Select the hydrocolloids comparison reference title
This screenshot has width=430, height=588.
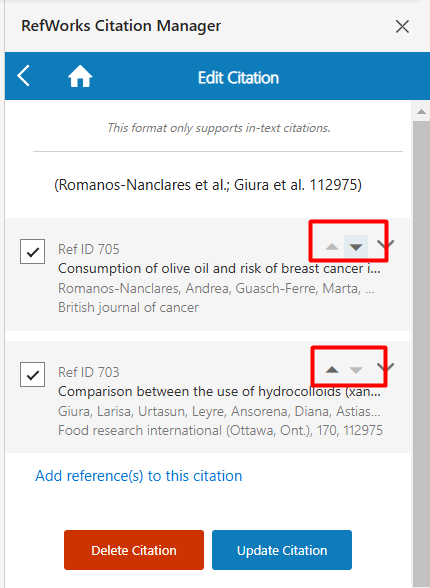(x=219, y=392)
